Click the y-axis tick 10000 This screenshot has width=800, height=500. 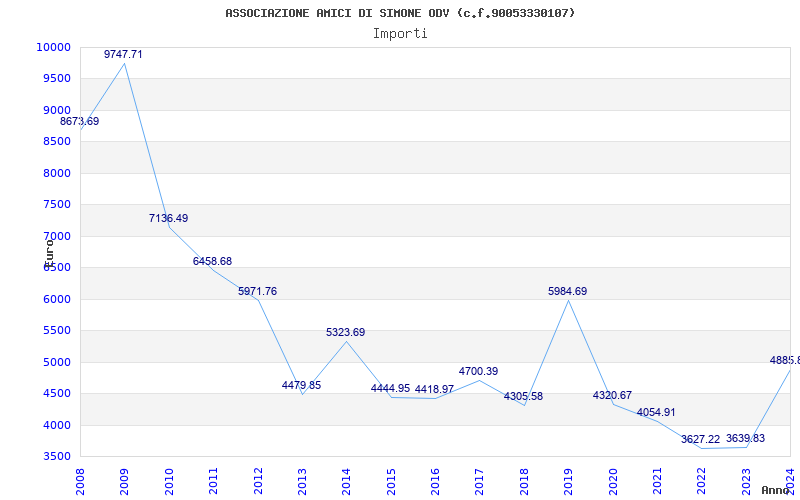click(x=53, y=47)
